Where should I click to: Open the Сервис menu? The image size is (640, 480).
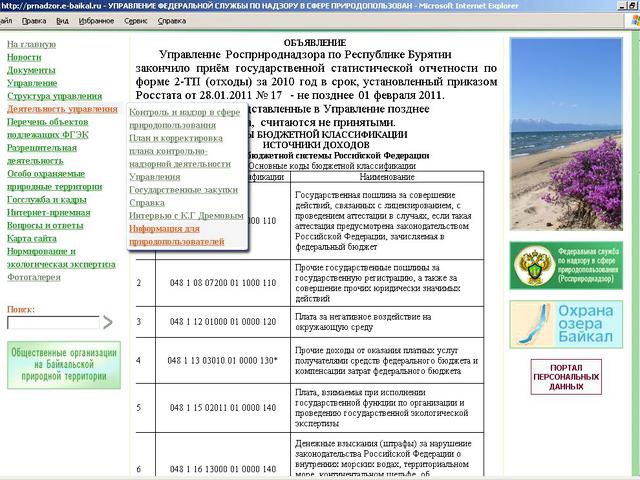coord(136,21)
